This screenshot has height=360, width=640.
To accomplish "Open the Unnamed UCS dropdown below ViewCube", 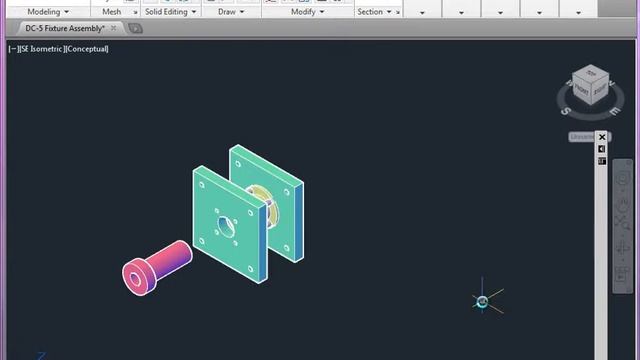I will pyautogui.click(x=582, y=137).
